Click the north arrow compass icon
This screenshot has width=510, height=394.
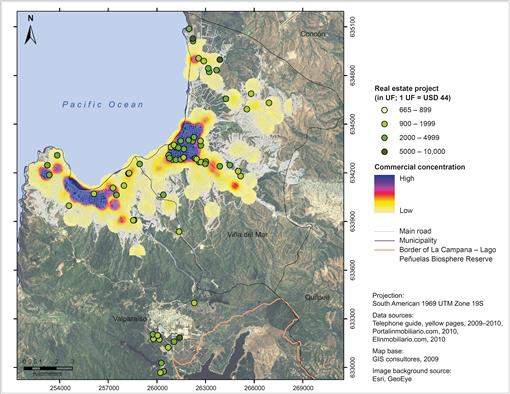(x=30, y=31)
